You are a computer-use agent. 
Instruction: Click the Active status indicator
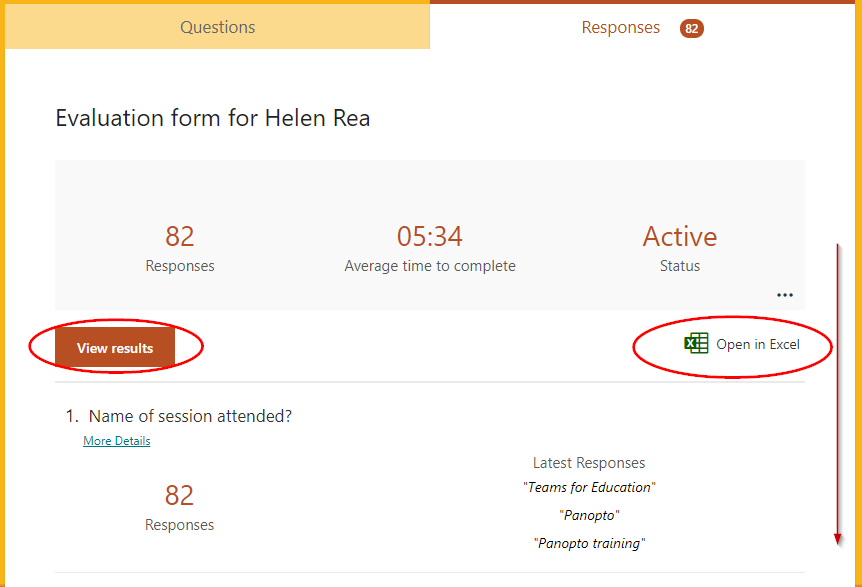(679, 236)
